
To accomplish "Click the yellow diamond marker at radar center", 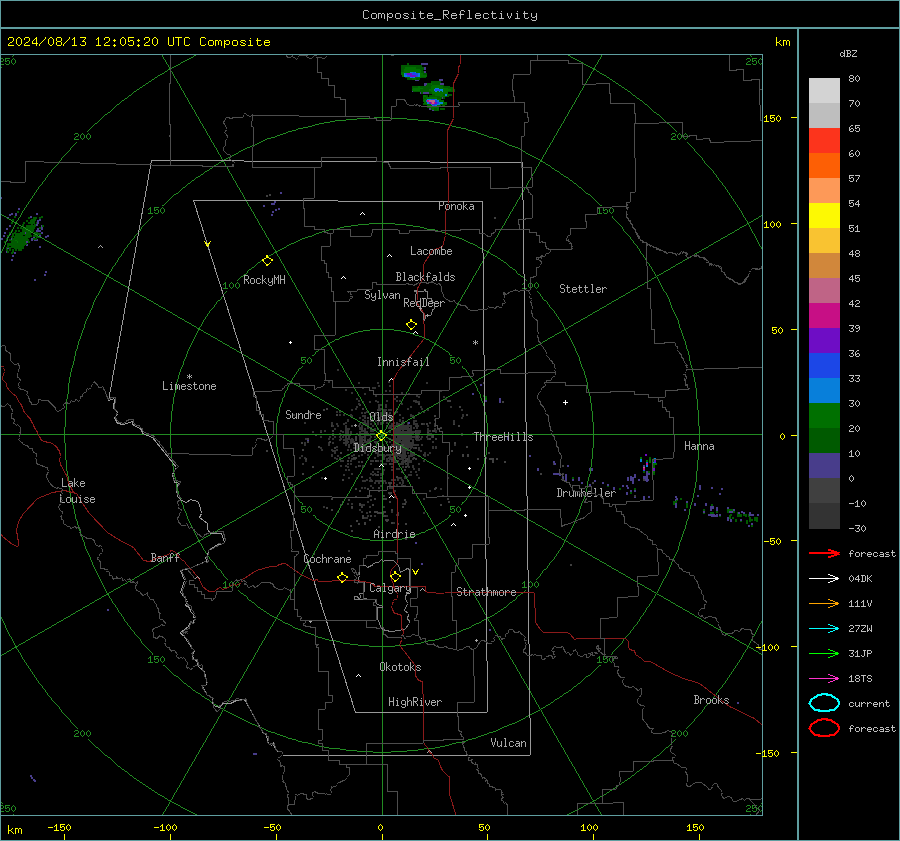I will (x=381, y=436).
